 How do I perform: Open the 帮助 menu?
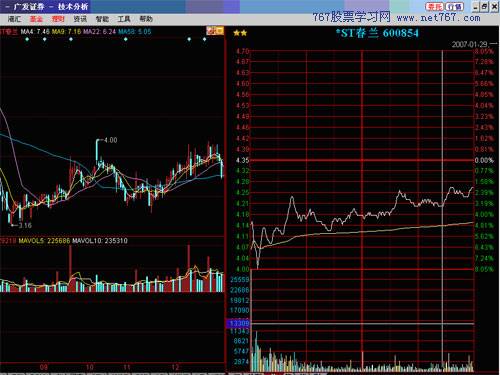pyautogui.click(x=146, y=19)
